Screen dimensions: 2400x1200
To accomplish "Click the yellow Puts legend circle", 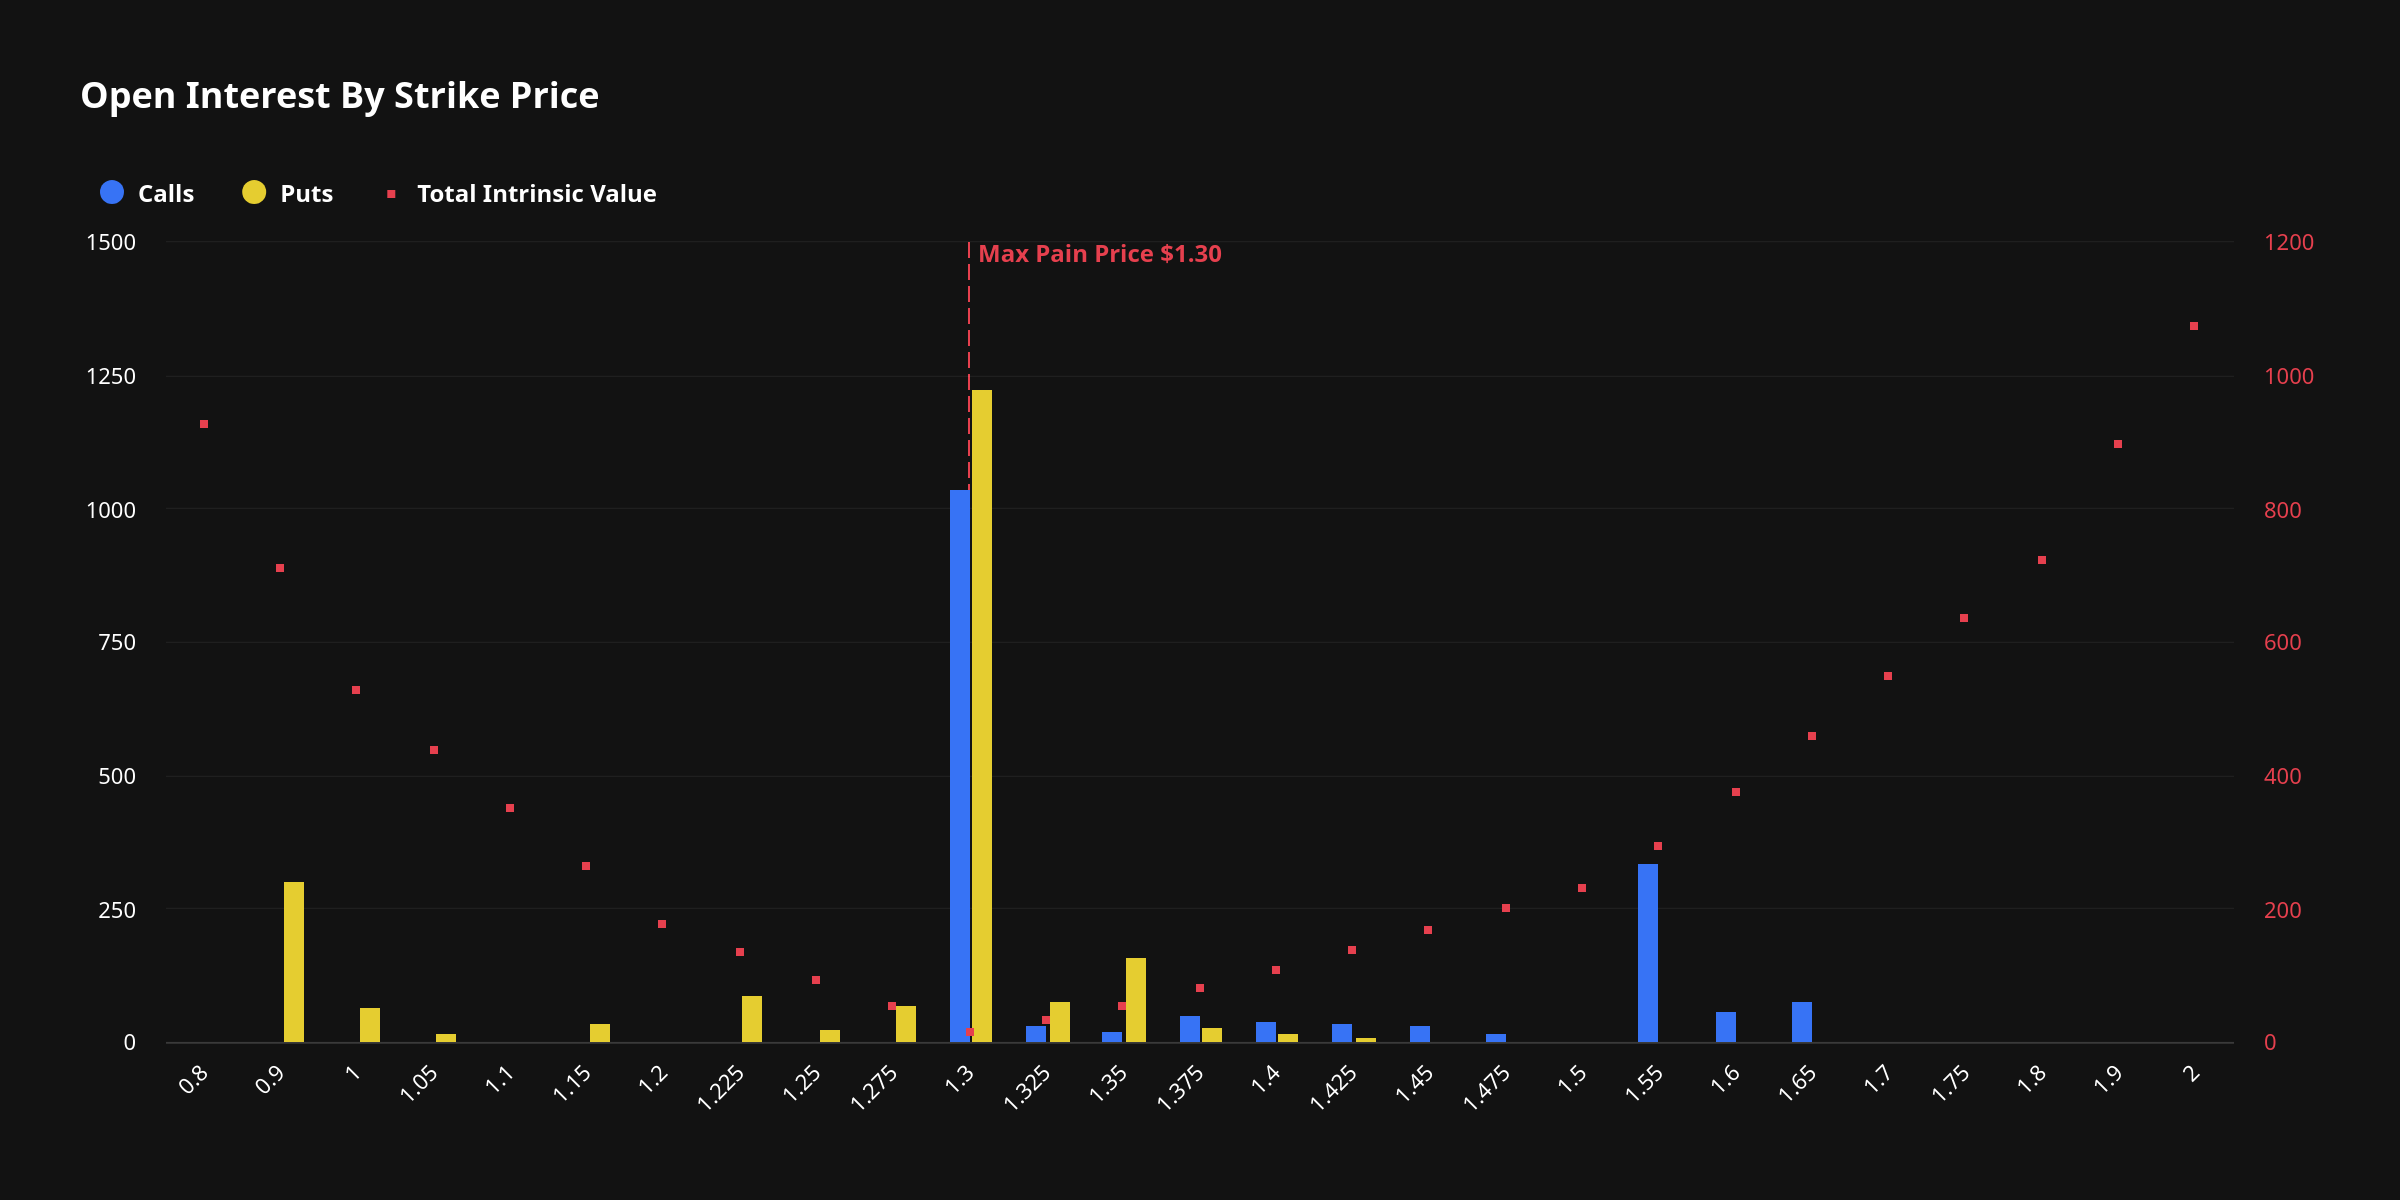I will coord(254,192).
